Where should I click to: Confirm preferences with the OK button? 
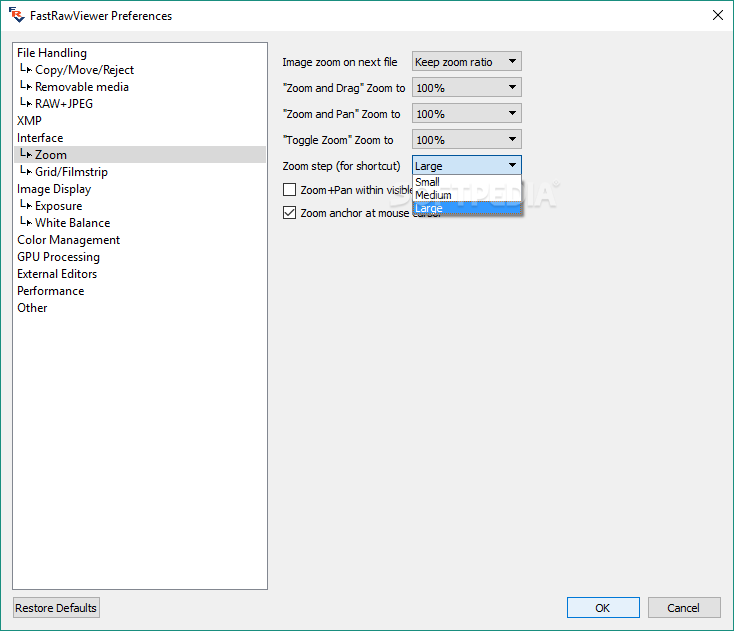pos(603,608)
